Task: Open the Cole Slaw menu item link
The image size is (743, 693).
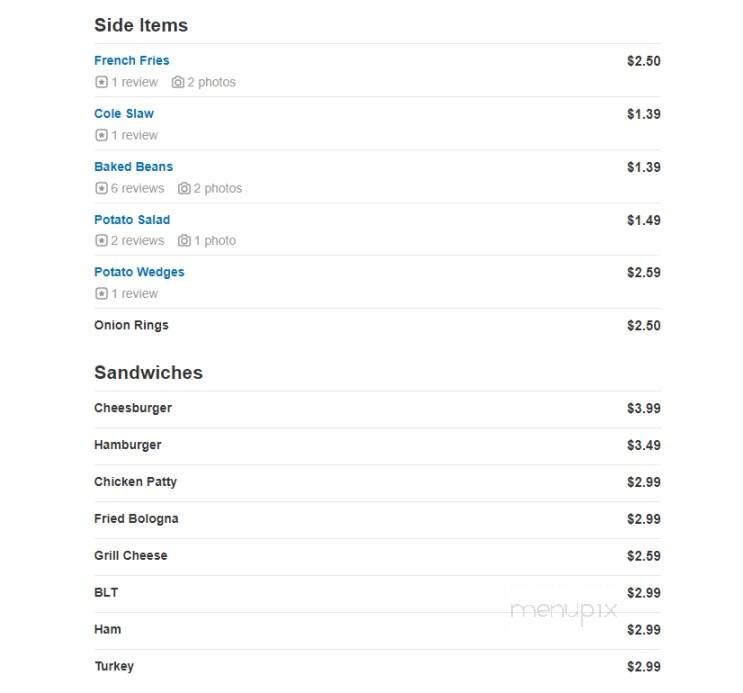Action: click(124, 114)
